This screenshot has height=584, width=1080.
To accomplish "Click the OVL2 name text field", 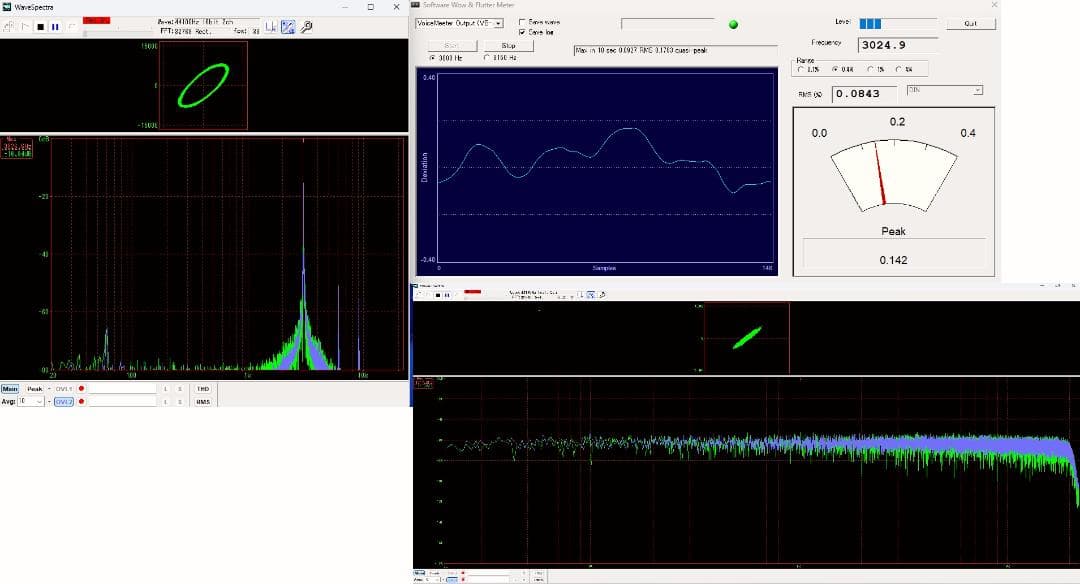I will (123, 402).
